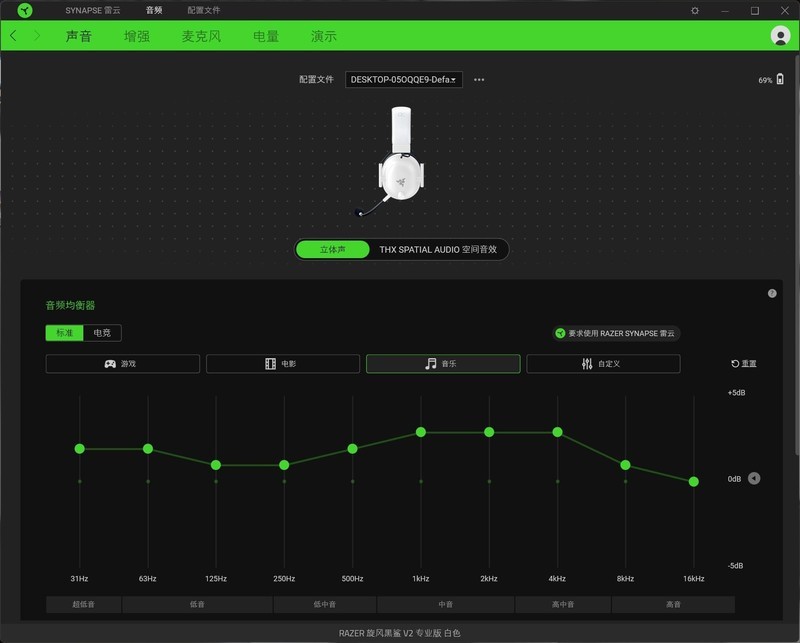800x643 pixels.
Task: Select the 立体声 stereo mode
Action: click(332, 249)
